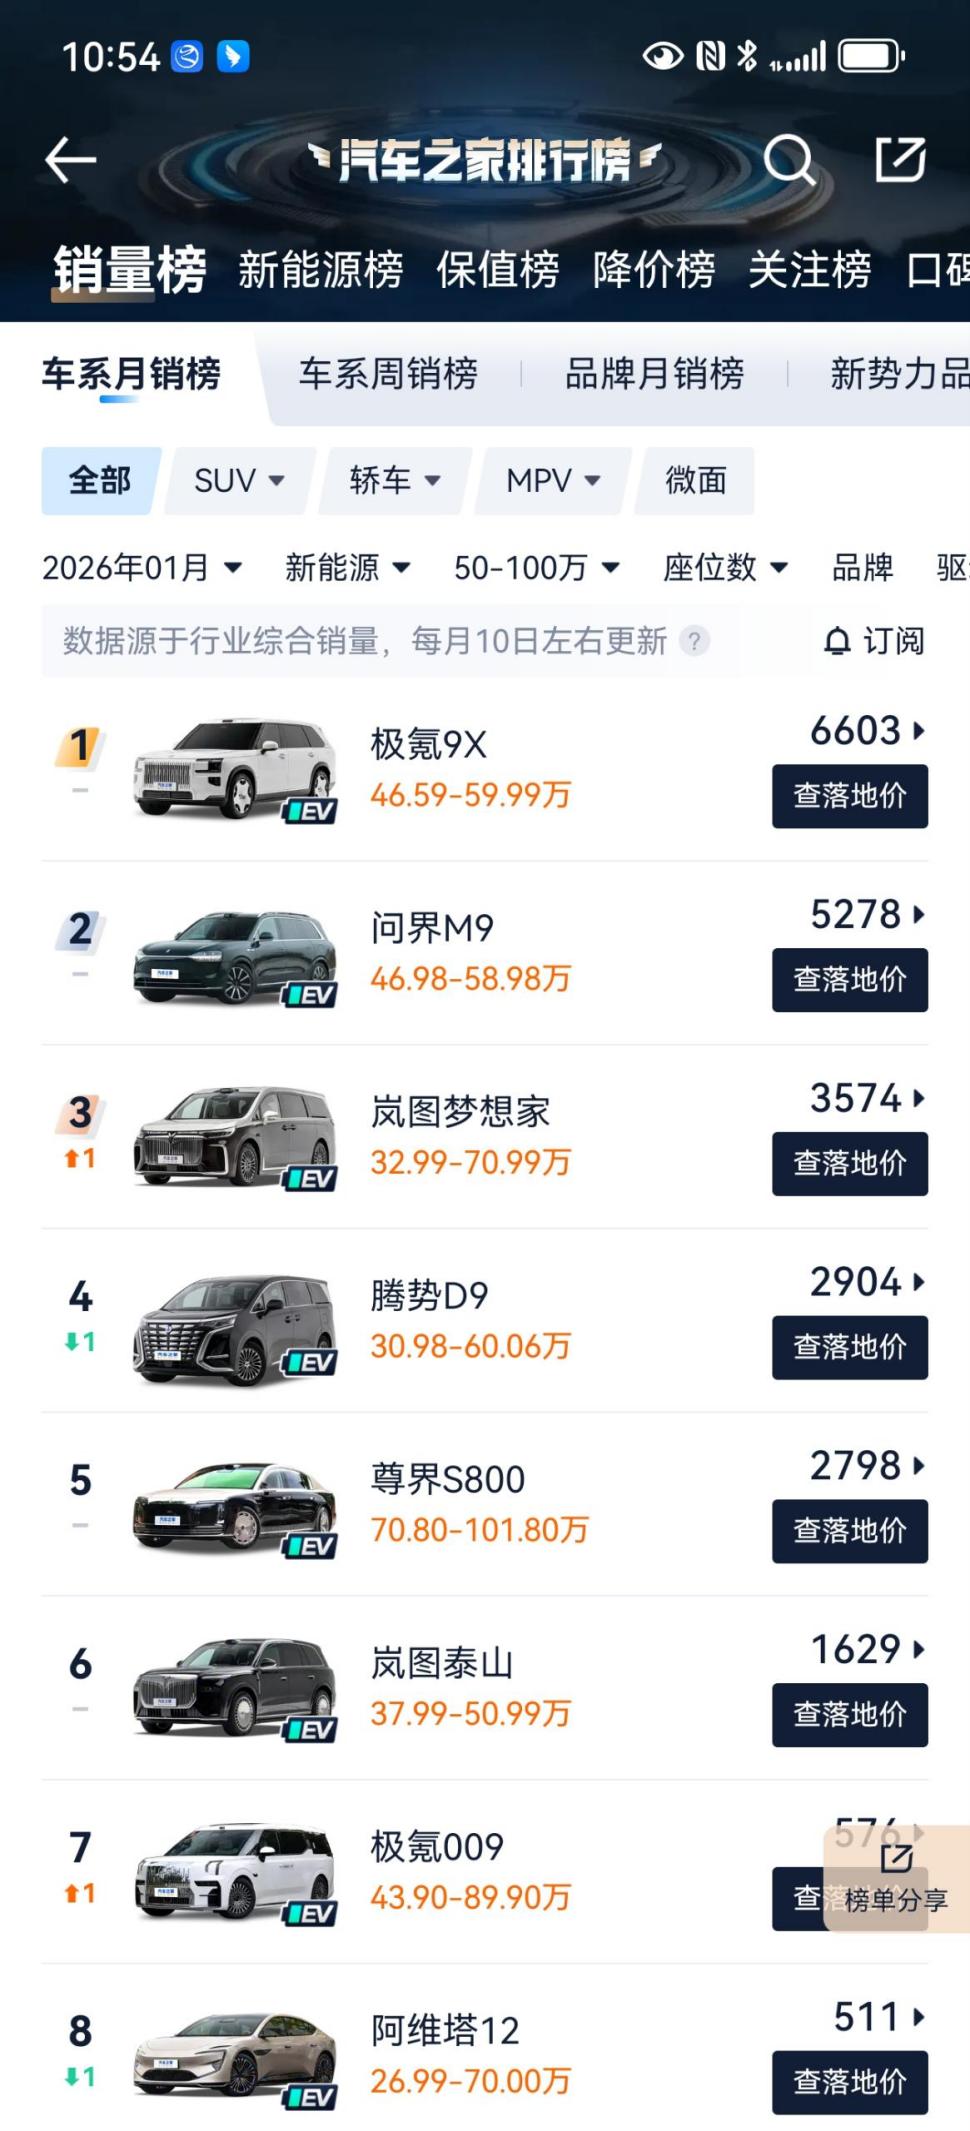Viewport: 970px width, 2131px height.
Task: Tap 查落地价 button for 极氪9X
Action: (x=849, y=796)
